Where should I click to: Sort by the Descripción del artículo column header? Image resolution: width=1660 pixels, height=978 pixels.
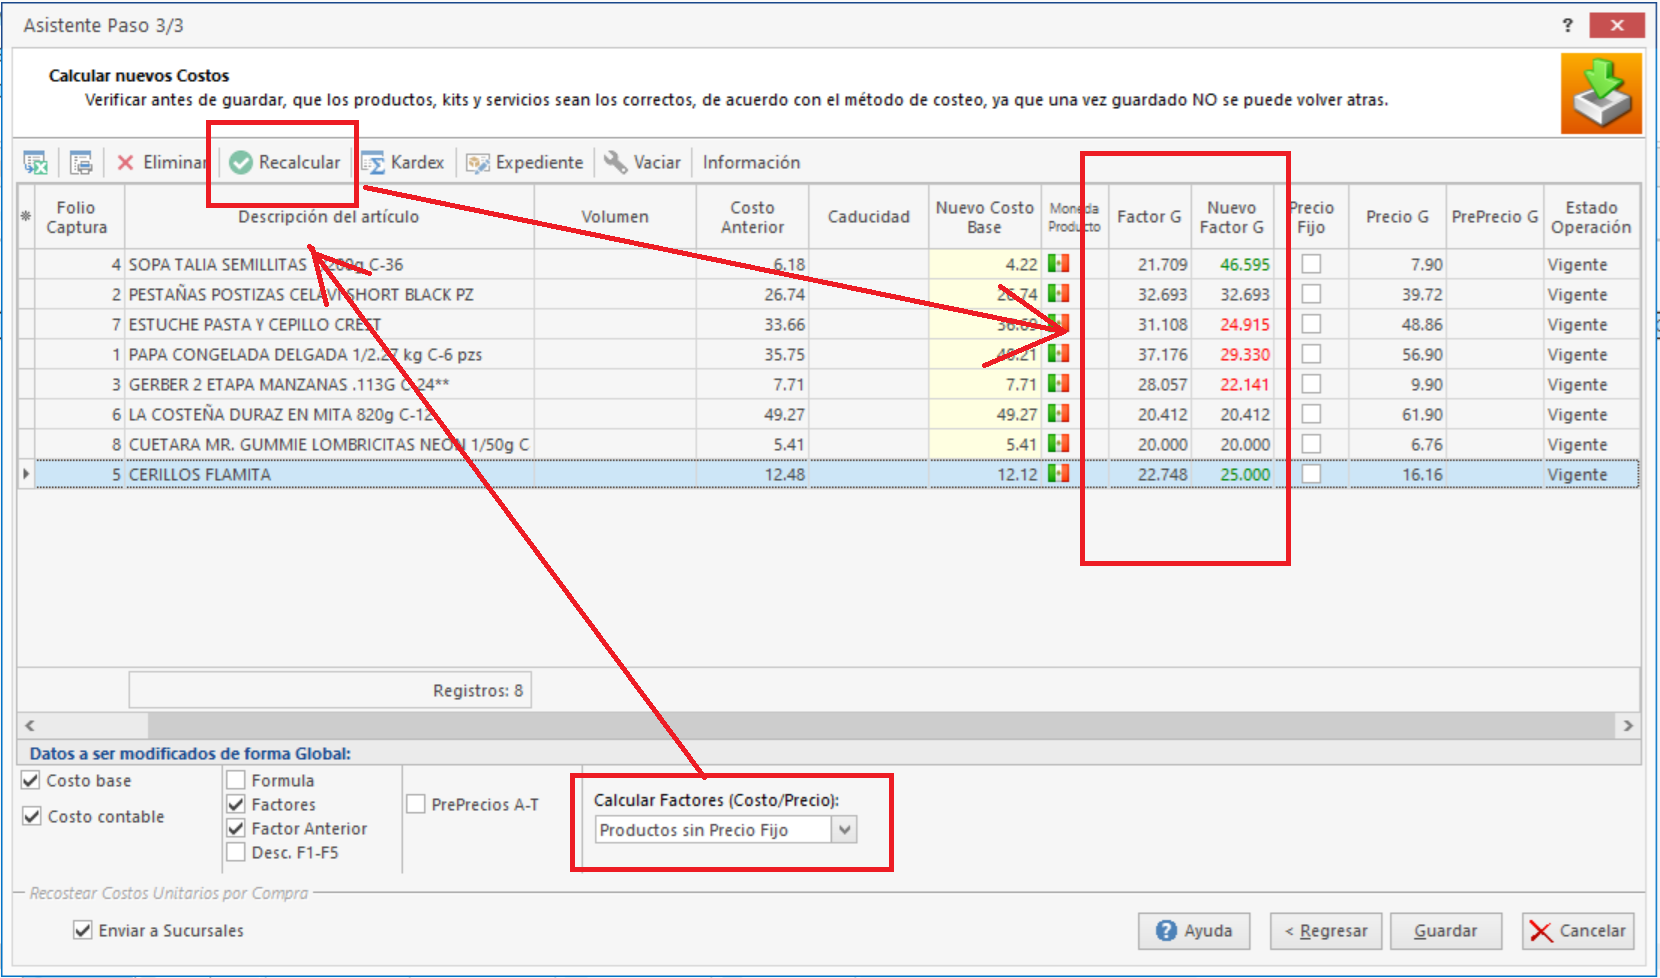328,216
